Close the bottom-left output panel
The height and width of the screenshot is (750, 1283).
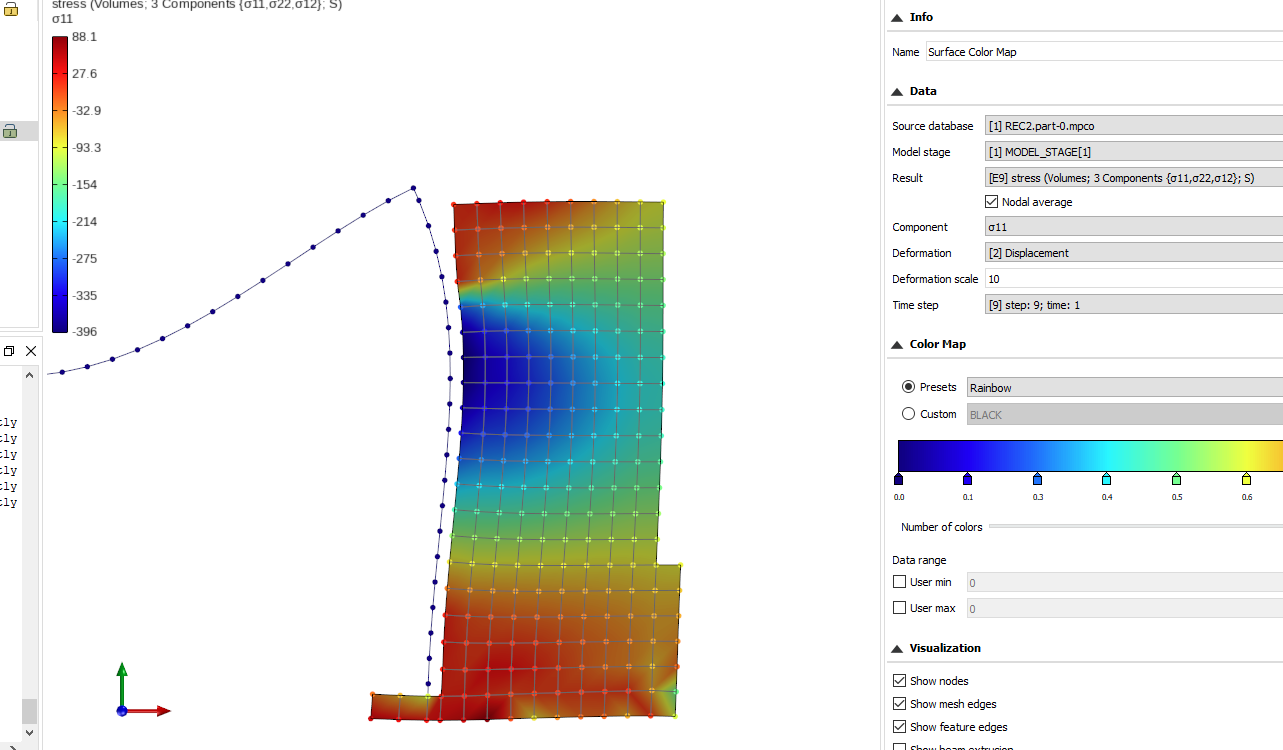[x=31, y=351]
